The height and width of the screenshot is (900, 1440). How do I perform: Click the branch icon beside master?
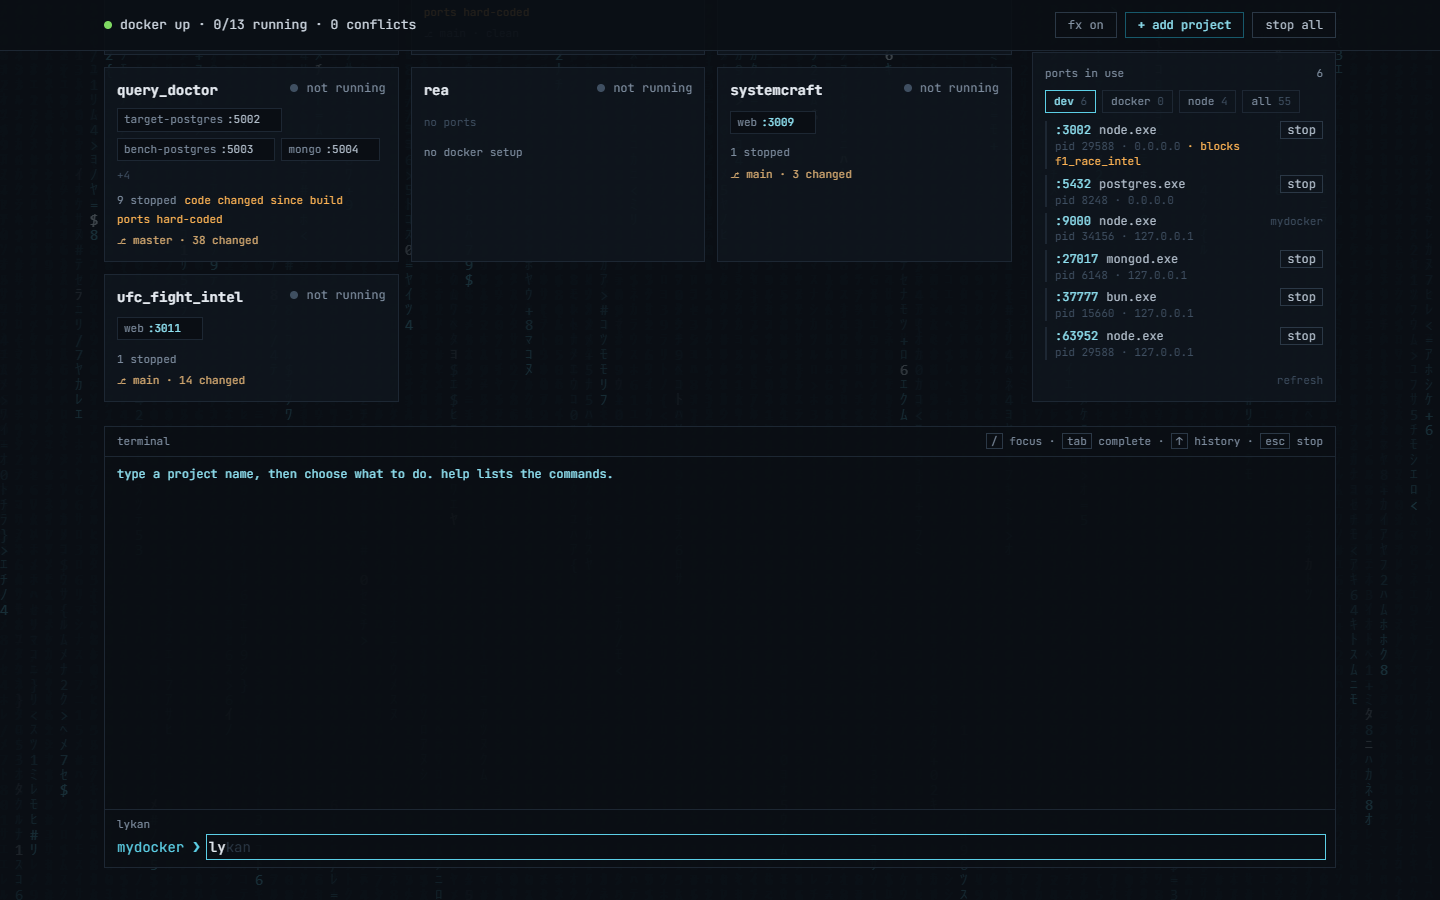click(122, 241)
